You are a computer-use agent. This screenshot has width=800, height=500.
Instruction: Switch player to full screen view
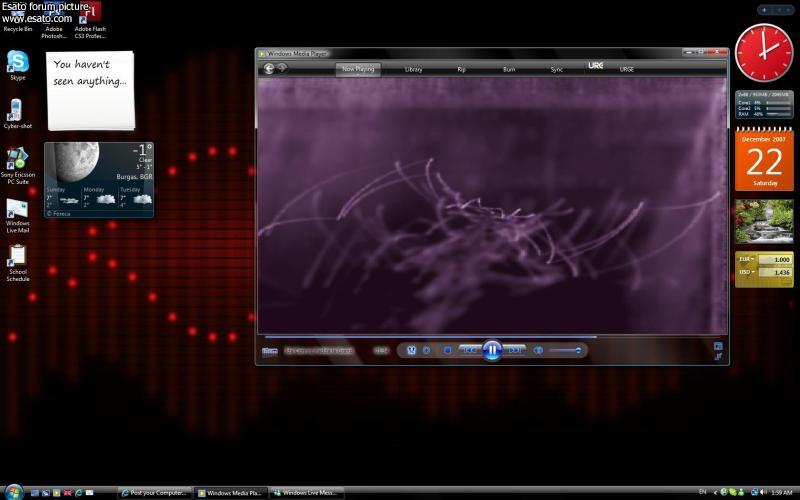pyautogui.click(x=718, y=346)
